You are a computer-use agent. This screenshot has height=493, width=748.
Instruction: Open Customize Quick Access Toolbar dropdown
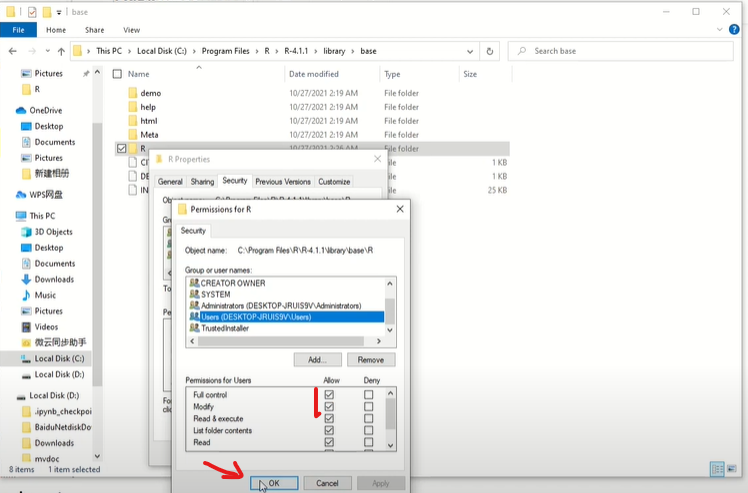coord(59,12)
